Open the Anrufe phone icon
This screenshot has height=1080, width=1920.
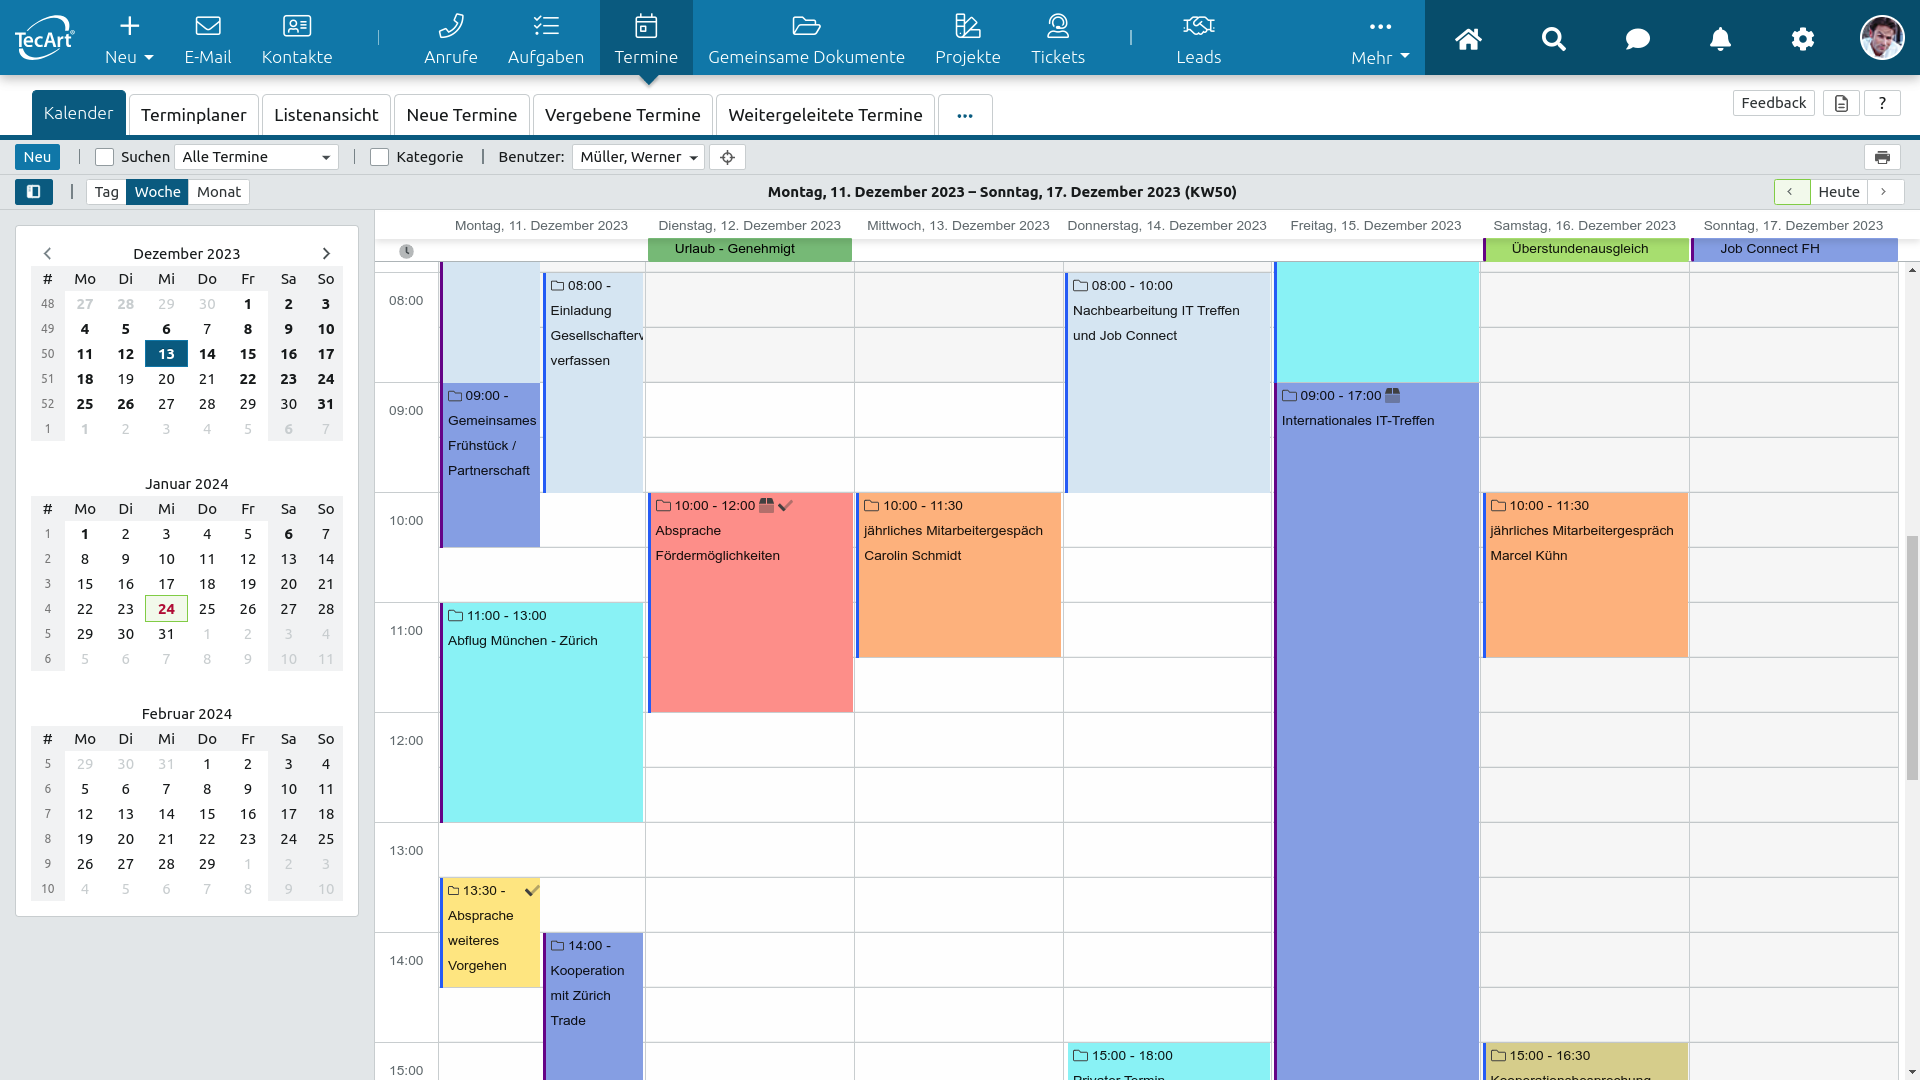(450, 27)
